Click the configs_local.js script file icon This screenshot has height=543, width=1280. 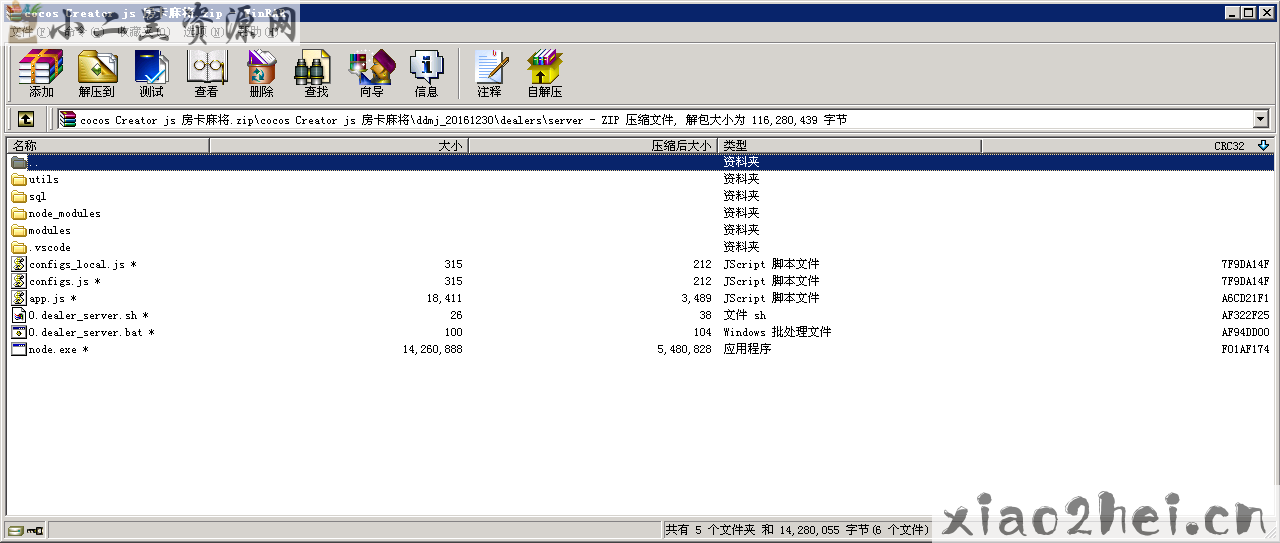tap(19, 264)
